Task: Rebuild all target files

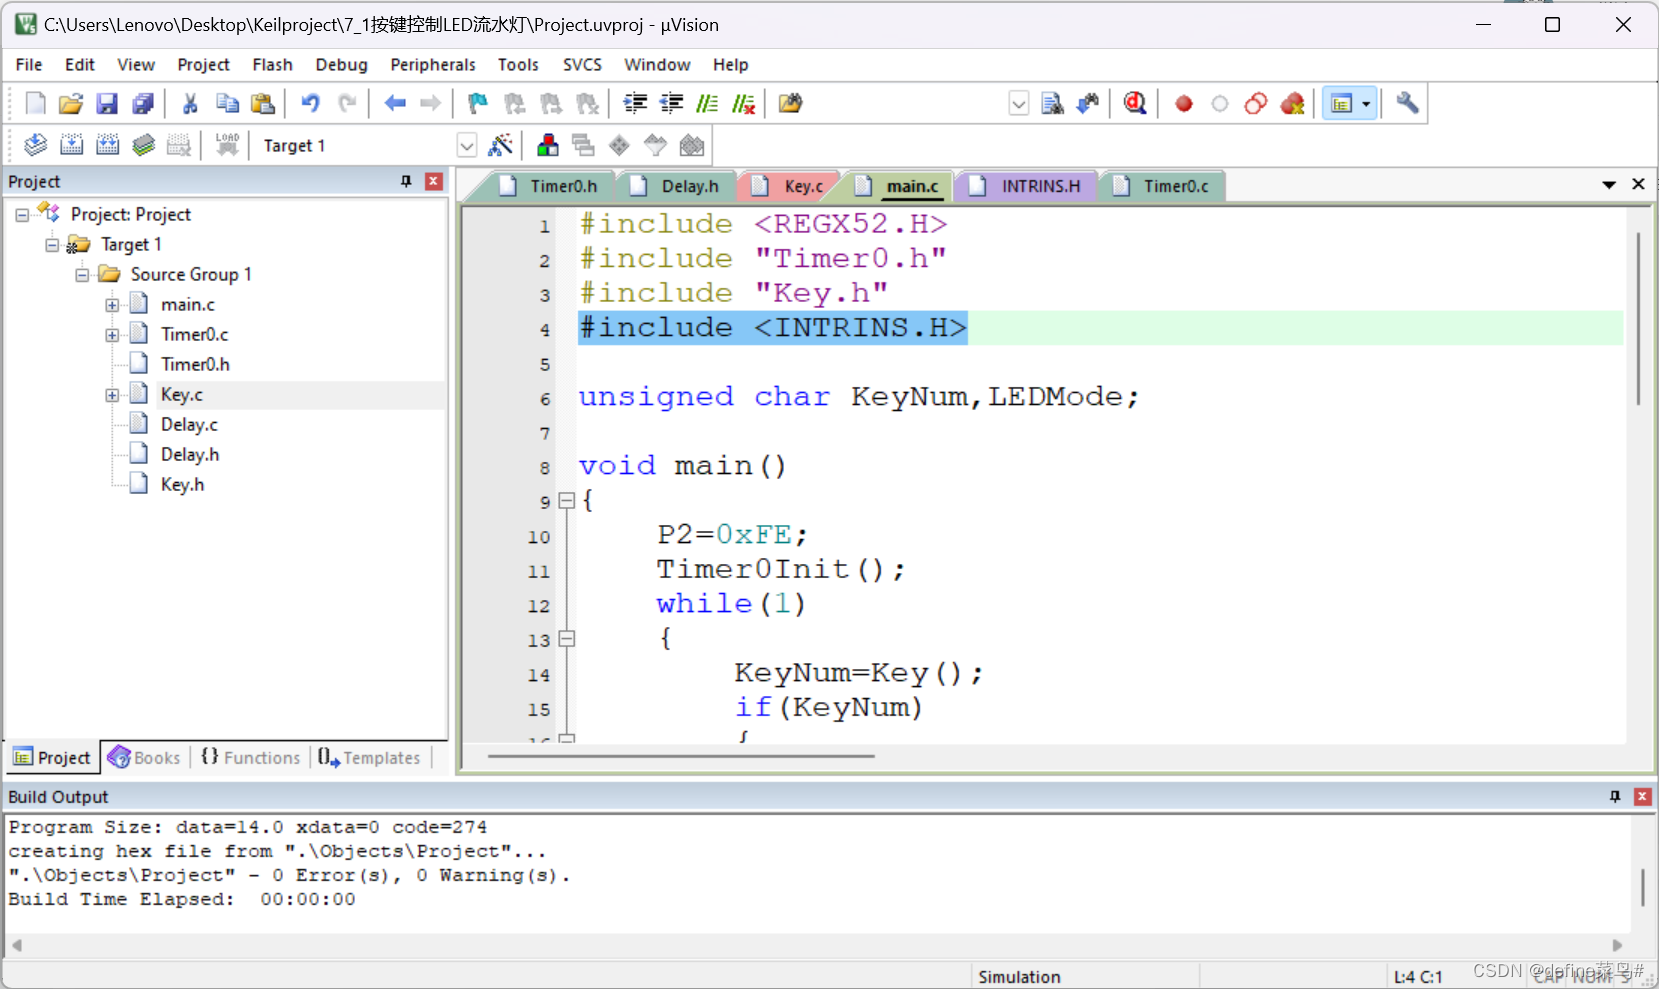Action: (x=107, y=145)
